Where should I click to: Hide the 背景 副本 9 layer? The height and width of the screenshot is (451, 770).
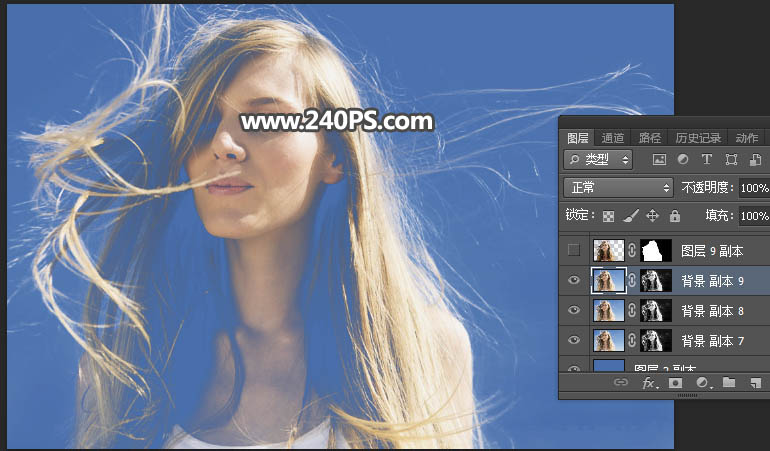click(574, 281)
